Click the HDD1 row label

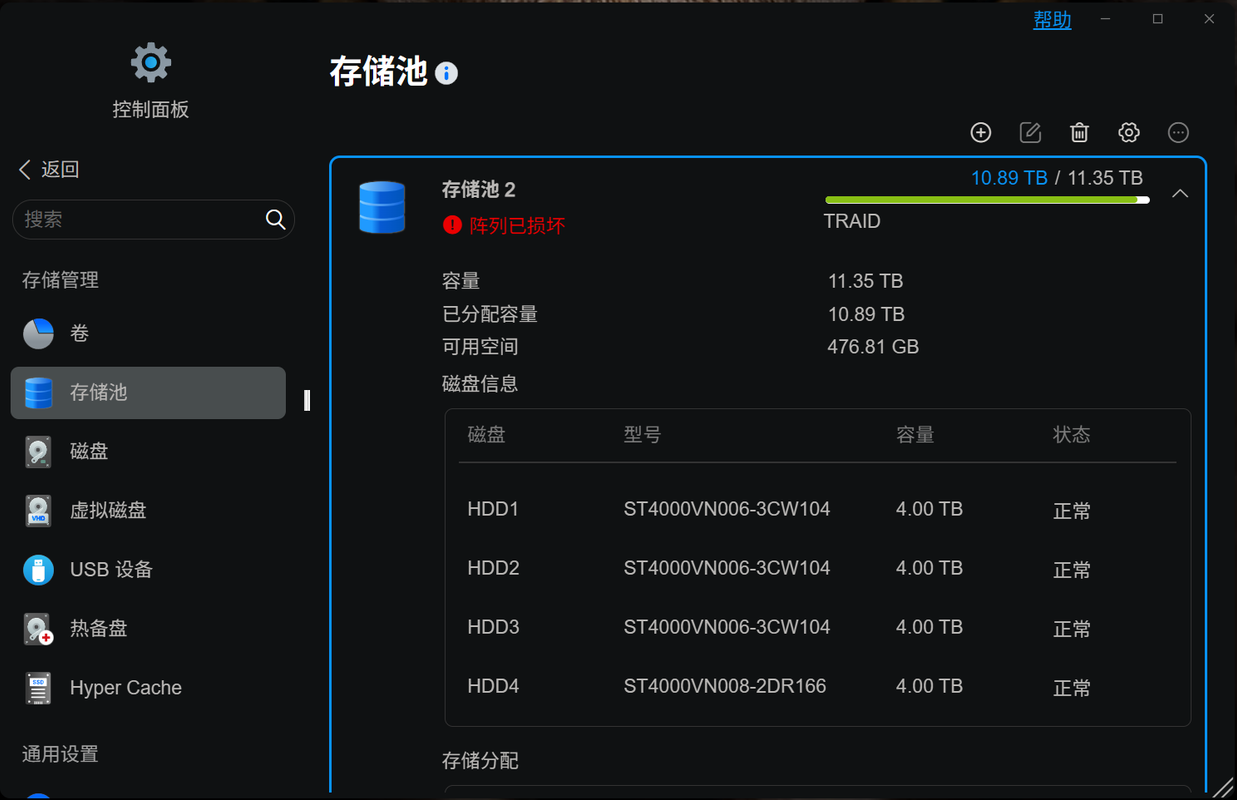493,509
